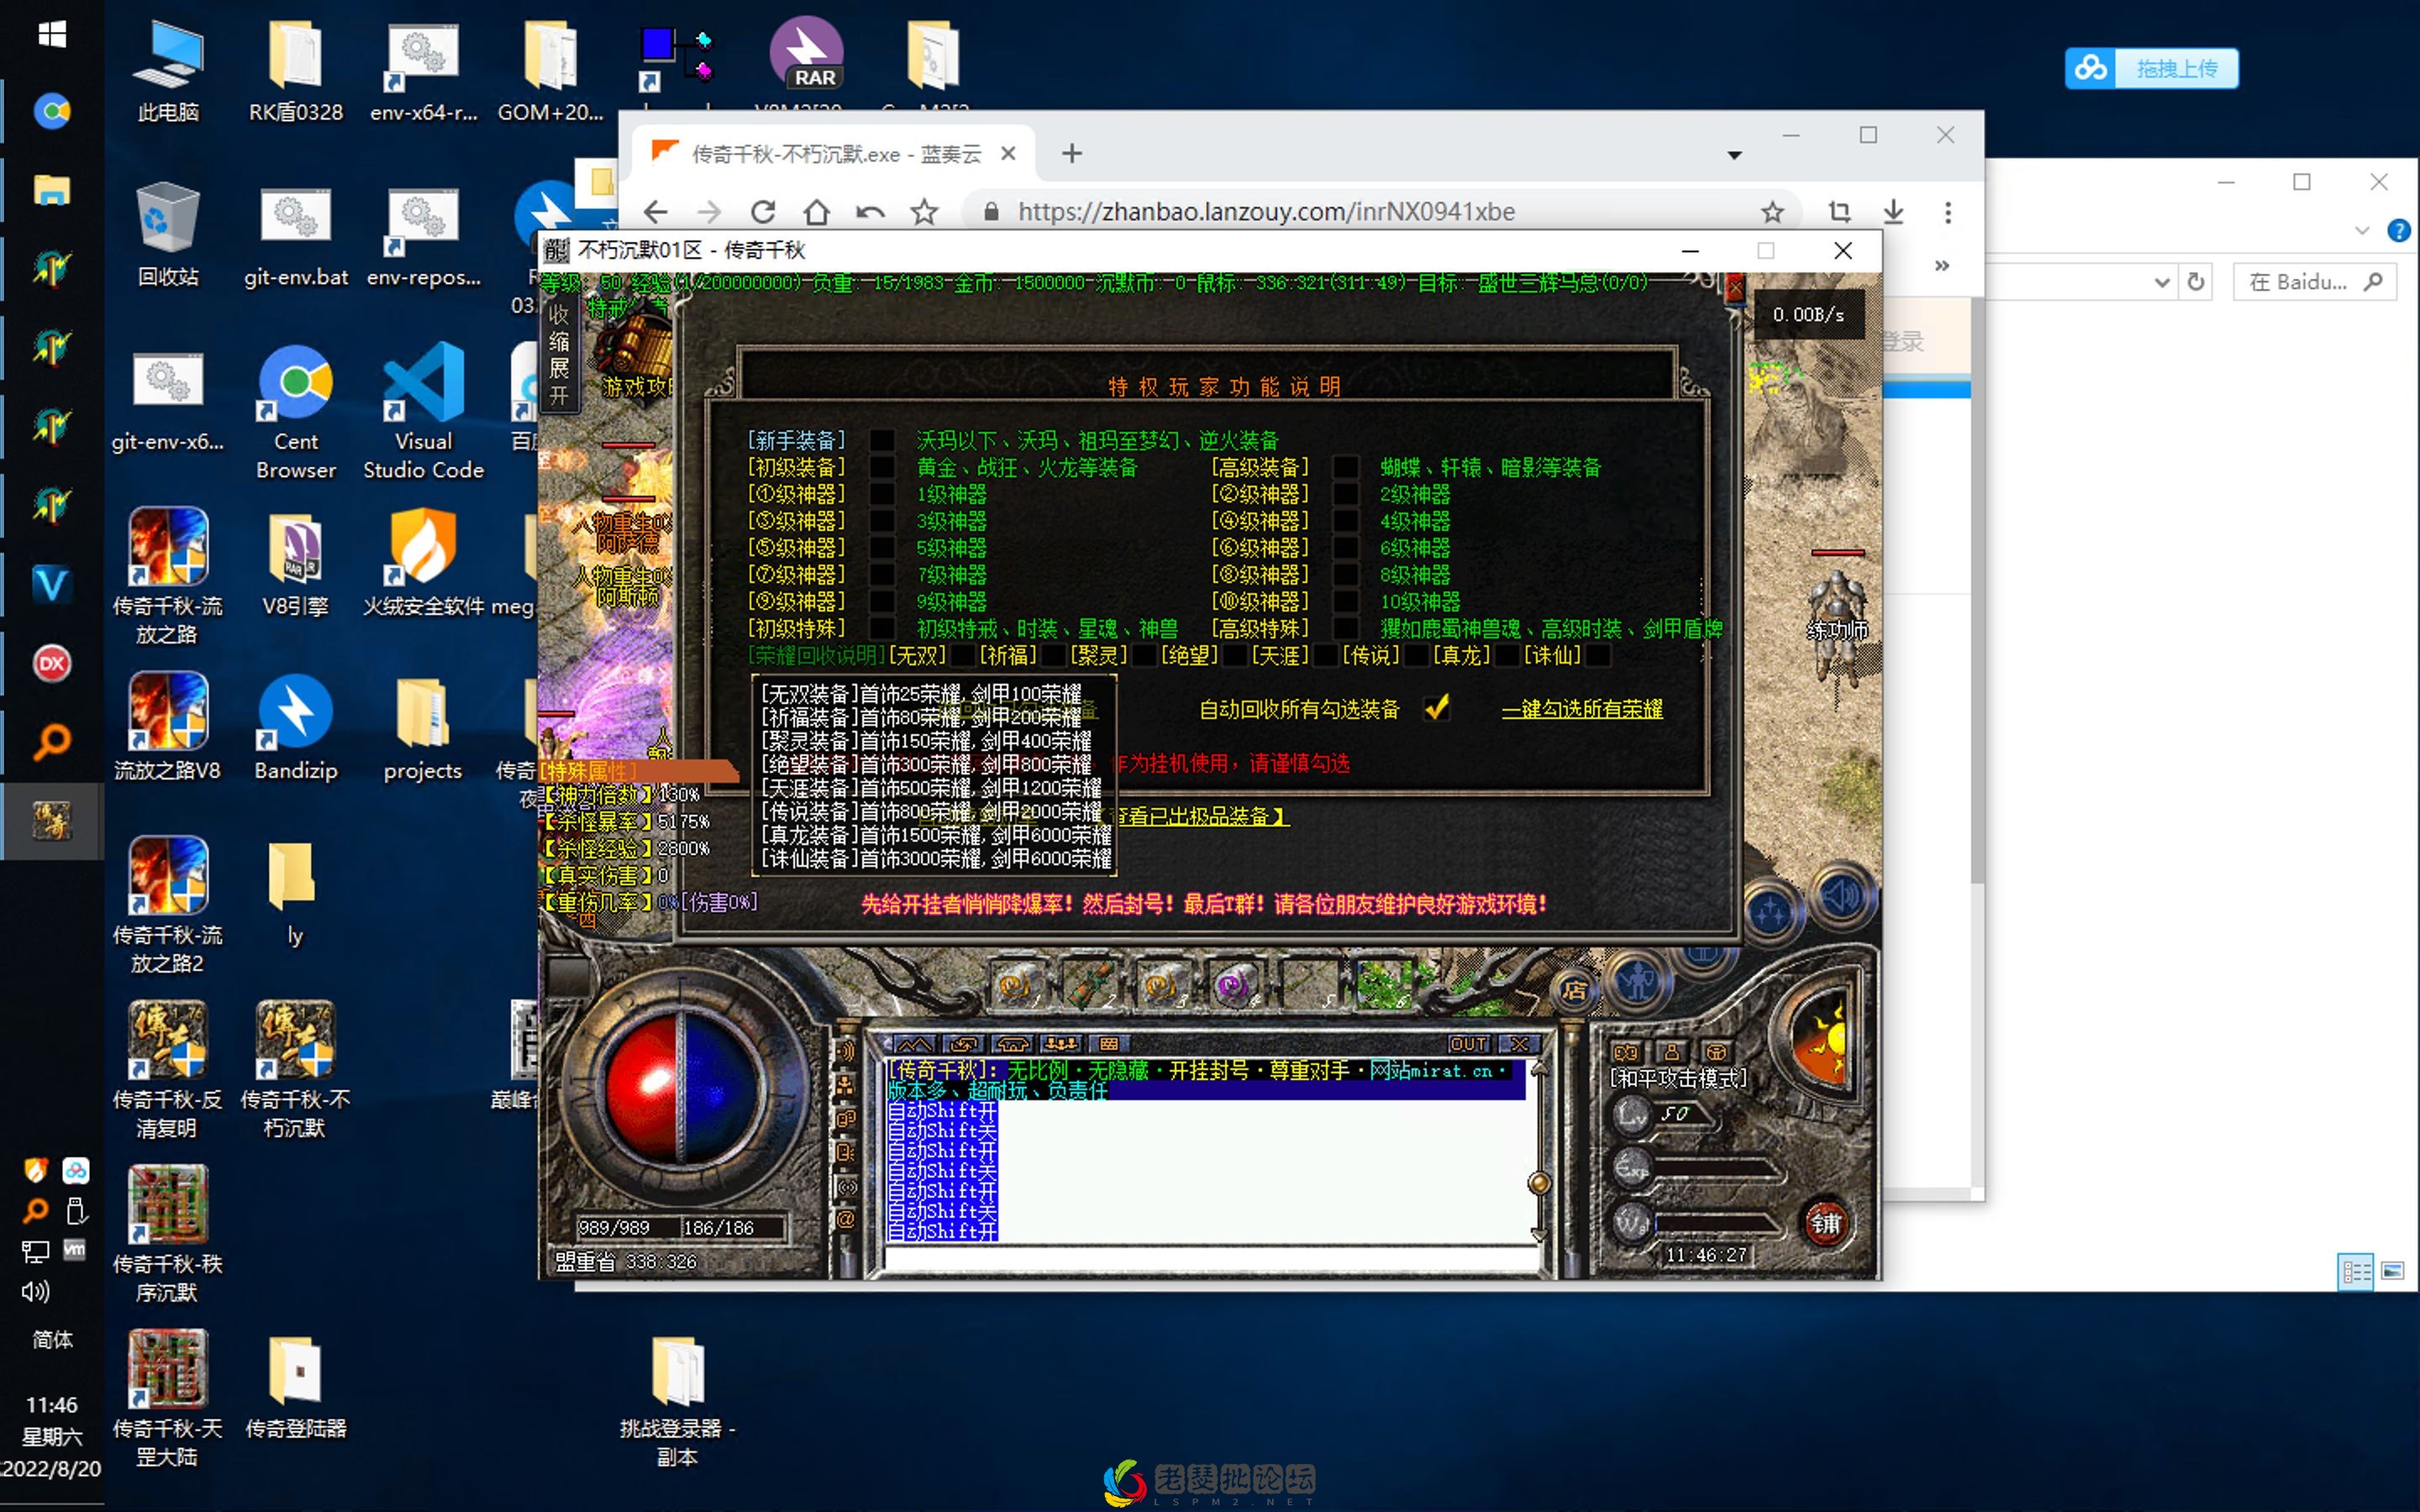Open Visual Studio Code desktop shortcut
Screen dimensions: 2420x1512
coord(423,411)
